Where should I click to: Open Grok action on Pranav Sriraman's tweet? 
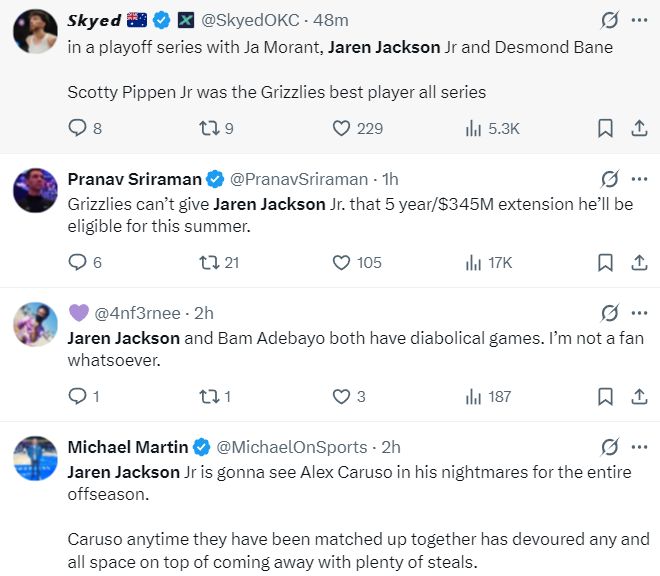click(608, 179)
